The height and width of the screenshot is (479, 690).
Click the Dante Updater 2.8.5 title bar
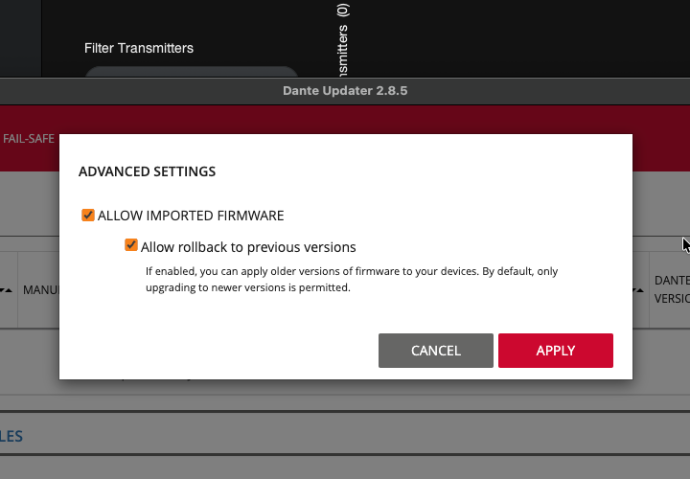[x=345, y=91]
